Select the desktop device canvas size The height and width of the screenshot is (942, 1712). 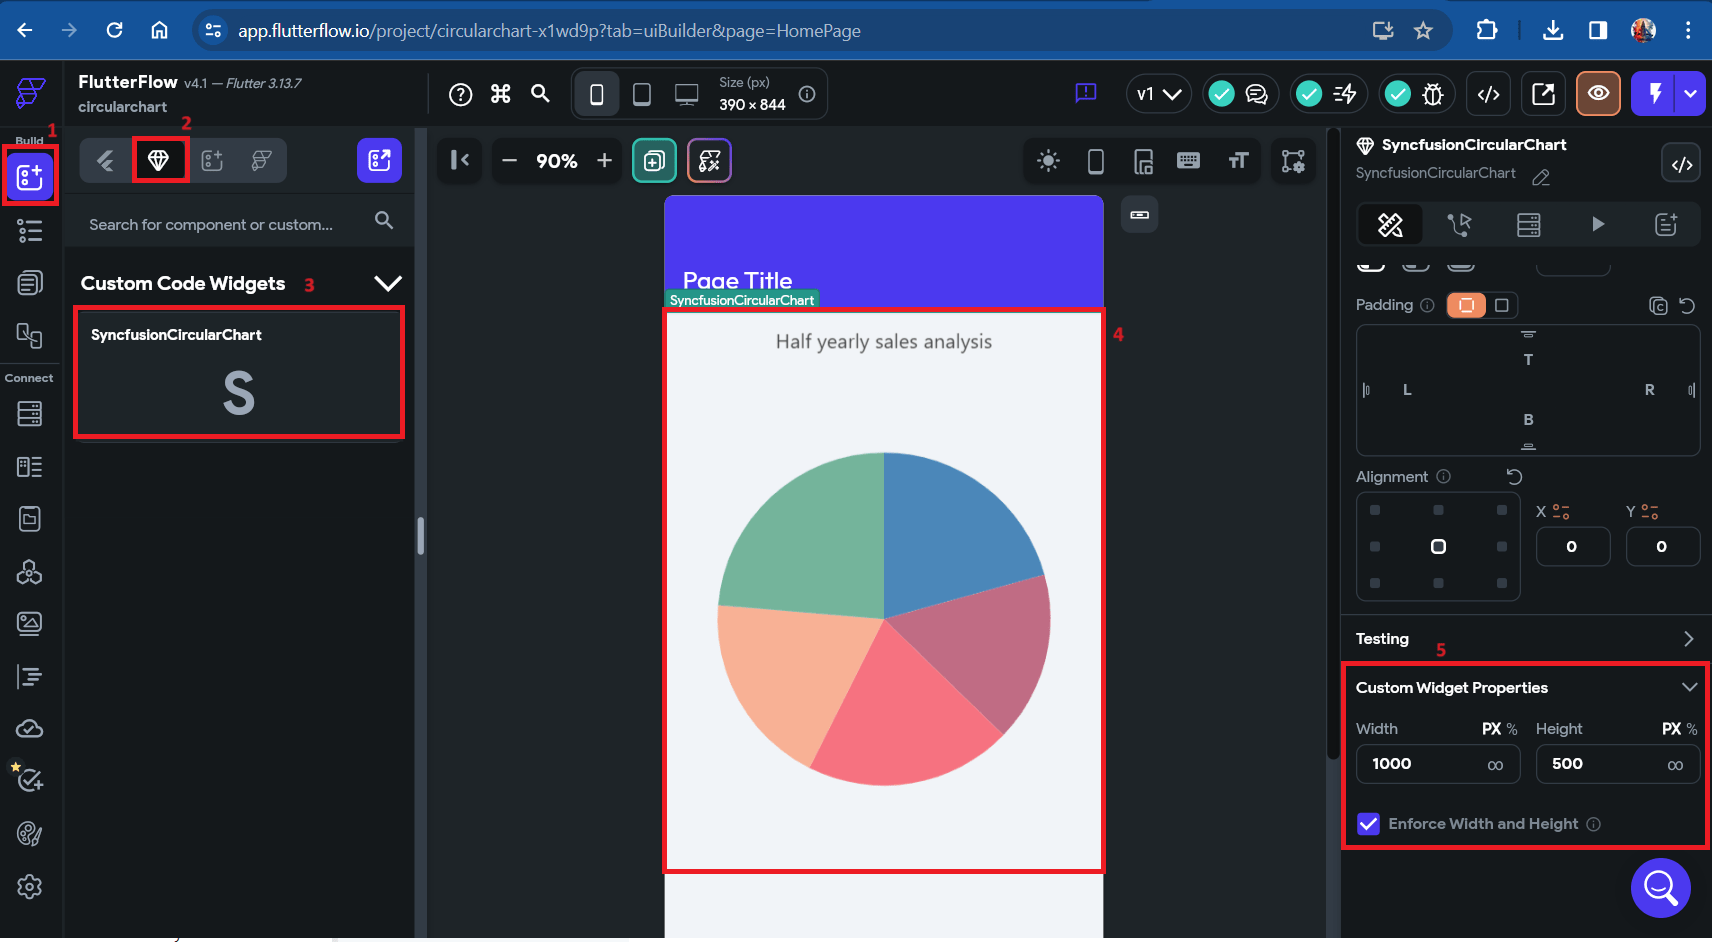tap(686, 94)
